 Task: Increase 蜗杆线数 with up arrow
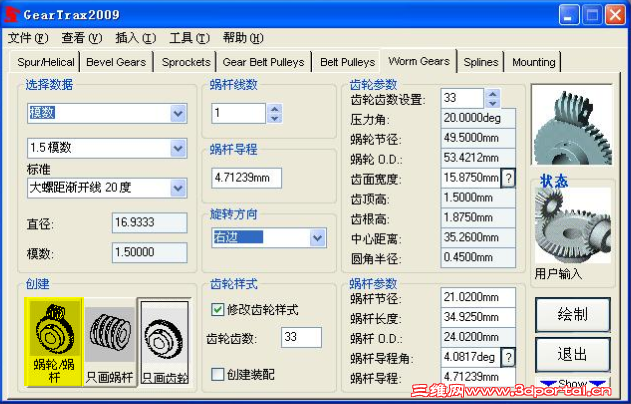point(274,109)
